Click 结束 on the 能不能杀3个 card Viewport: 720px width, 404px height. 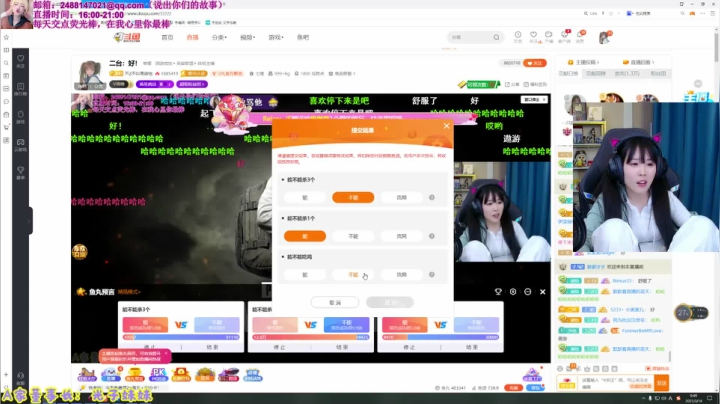tap(212, 348)
